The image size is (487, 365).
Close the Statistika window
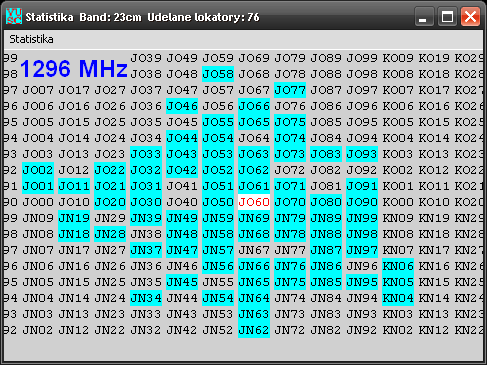(x=470, y=16)
